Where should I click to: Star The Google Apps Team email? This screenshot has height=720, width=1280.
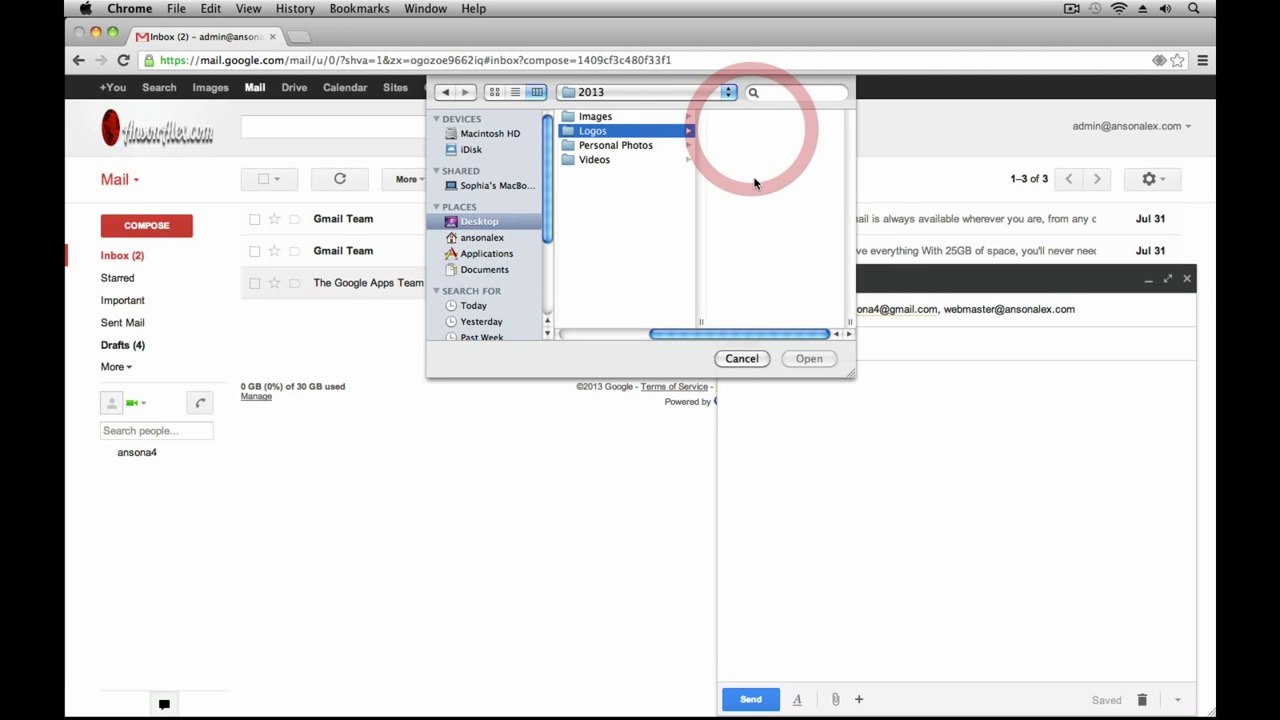click(274, 283)
